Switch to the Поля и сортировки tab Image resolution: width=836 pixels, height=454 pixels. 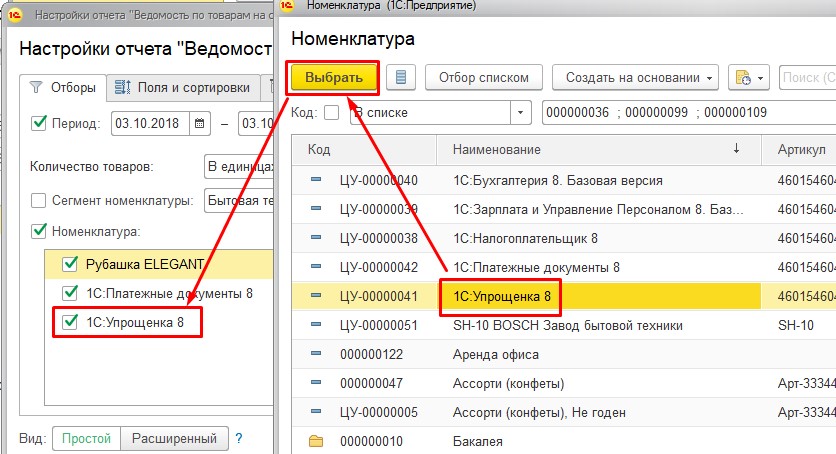tap(183, 87)
